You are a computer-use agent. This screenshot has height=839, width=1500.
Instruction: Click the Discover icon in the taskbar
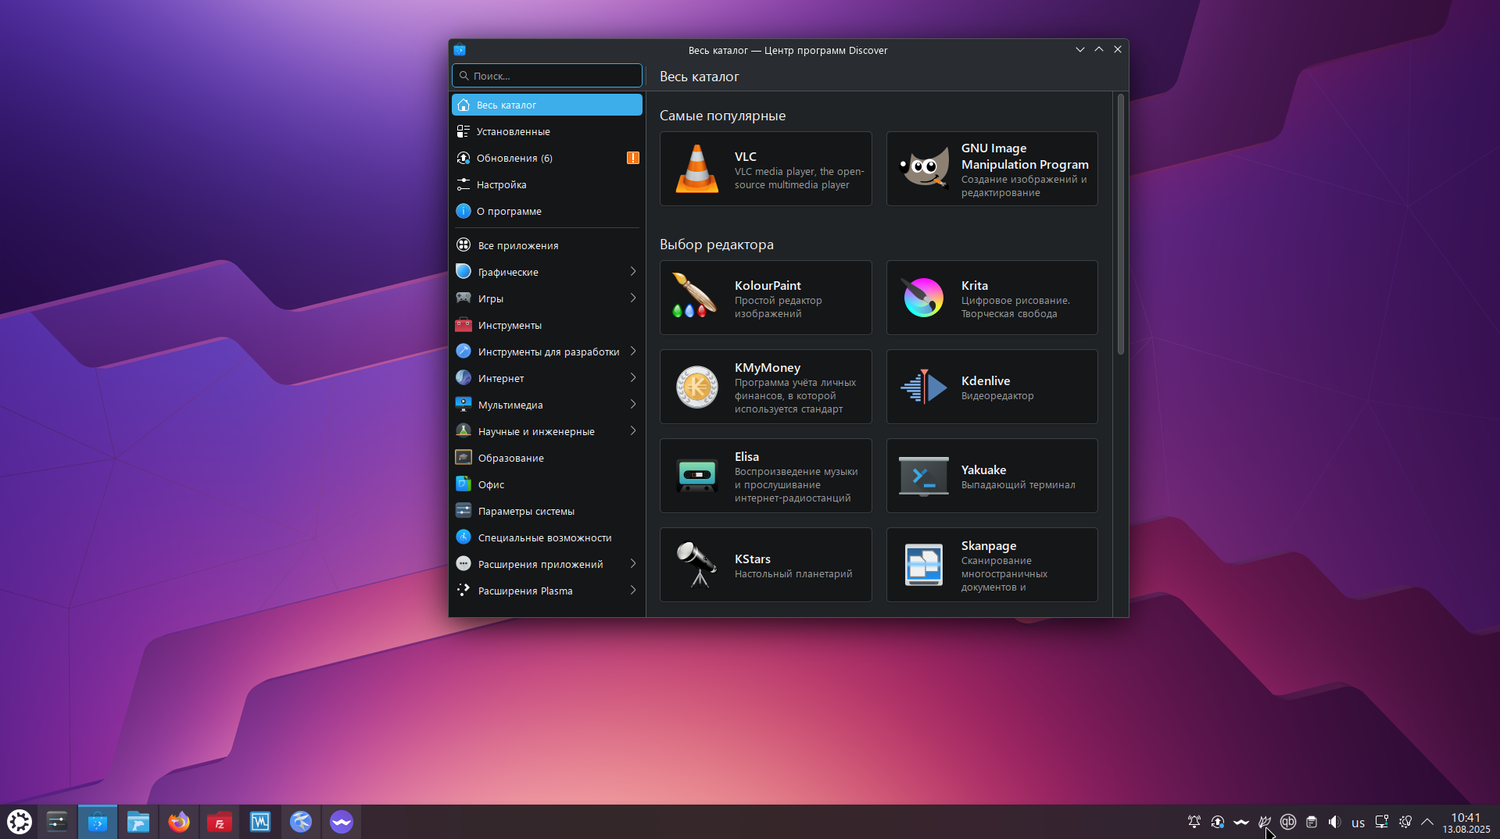click(97, 822)
